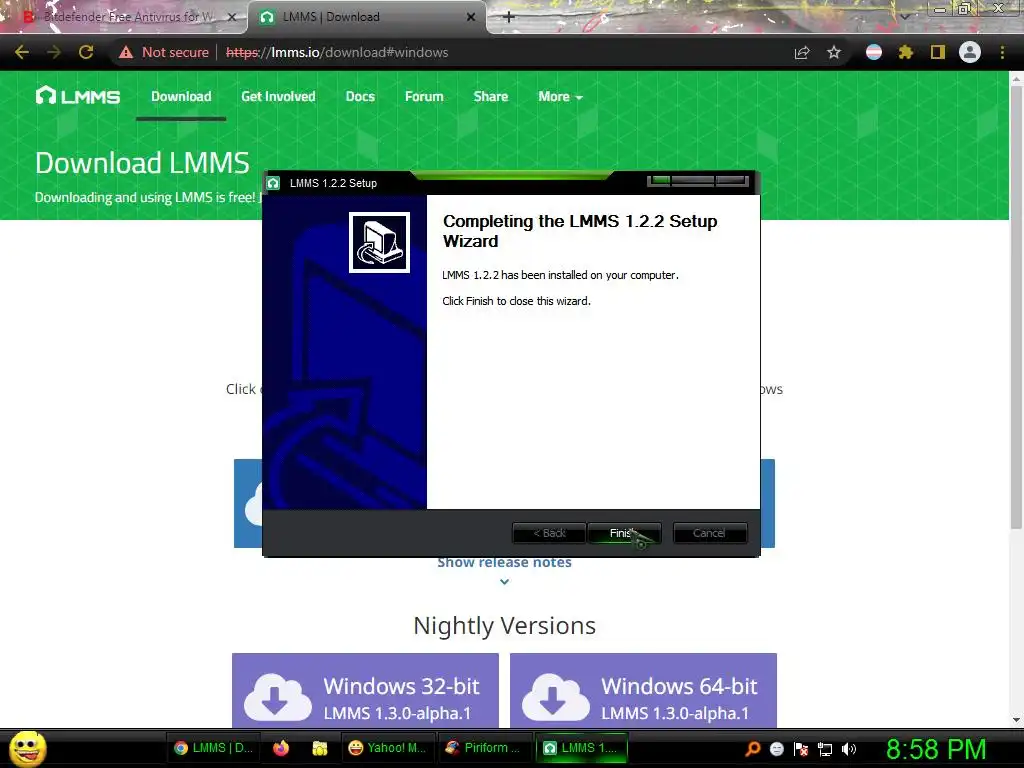
Task: Click the Download LMMS heading text
Action: point(142,163)
